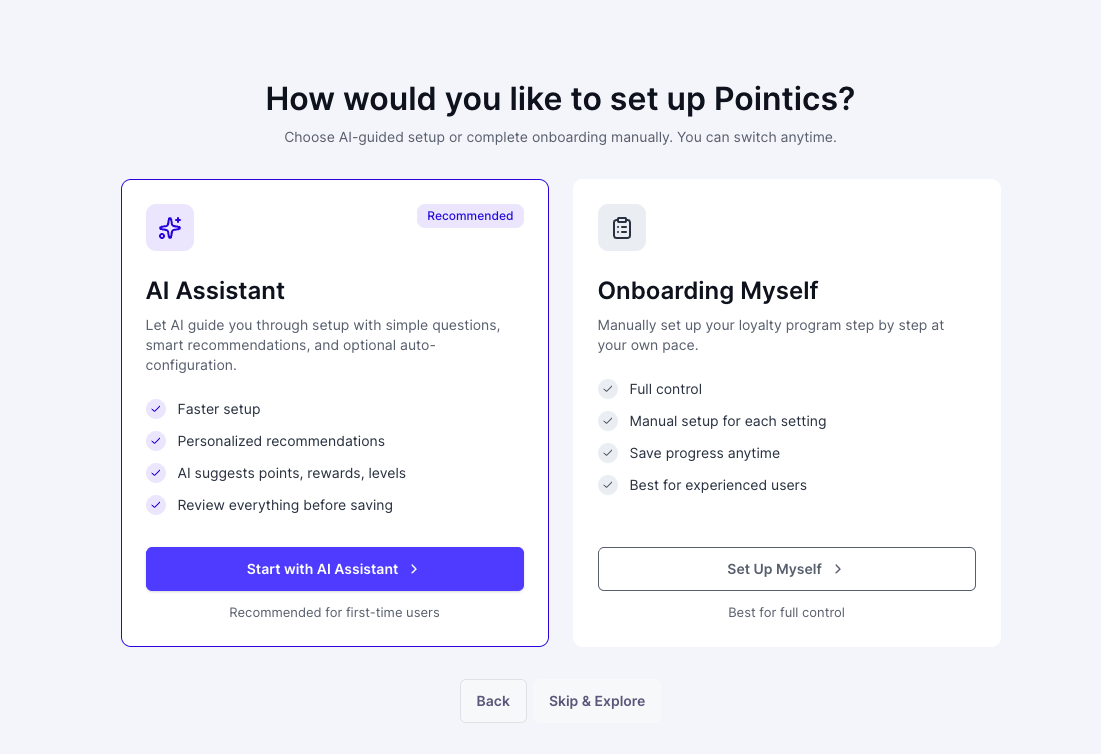Click the checkmark beside Full control
This screenshot has height=754, width=1101.
tap(608, 389)
